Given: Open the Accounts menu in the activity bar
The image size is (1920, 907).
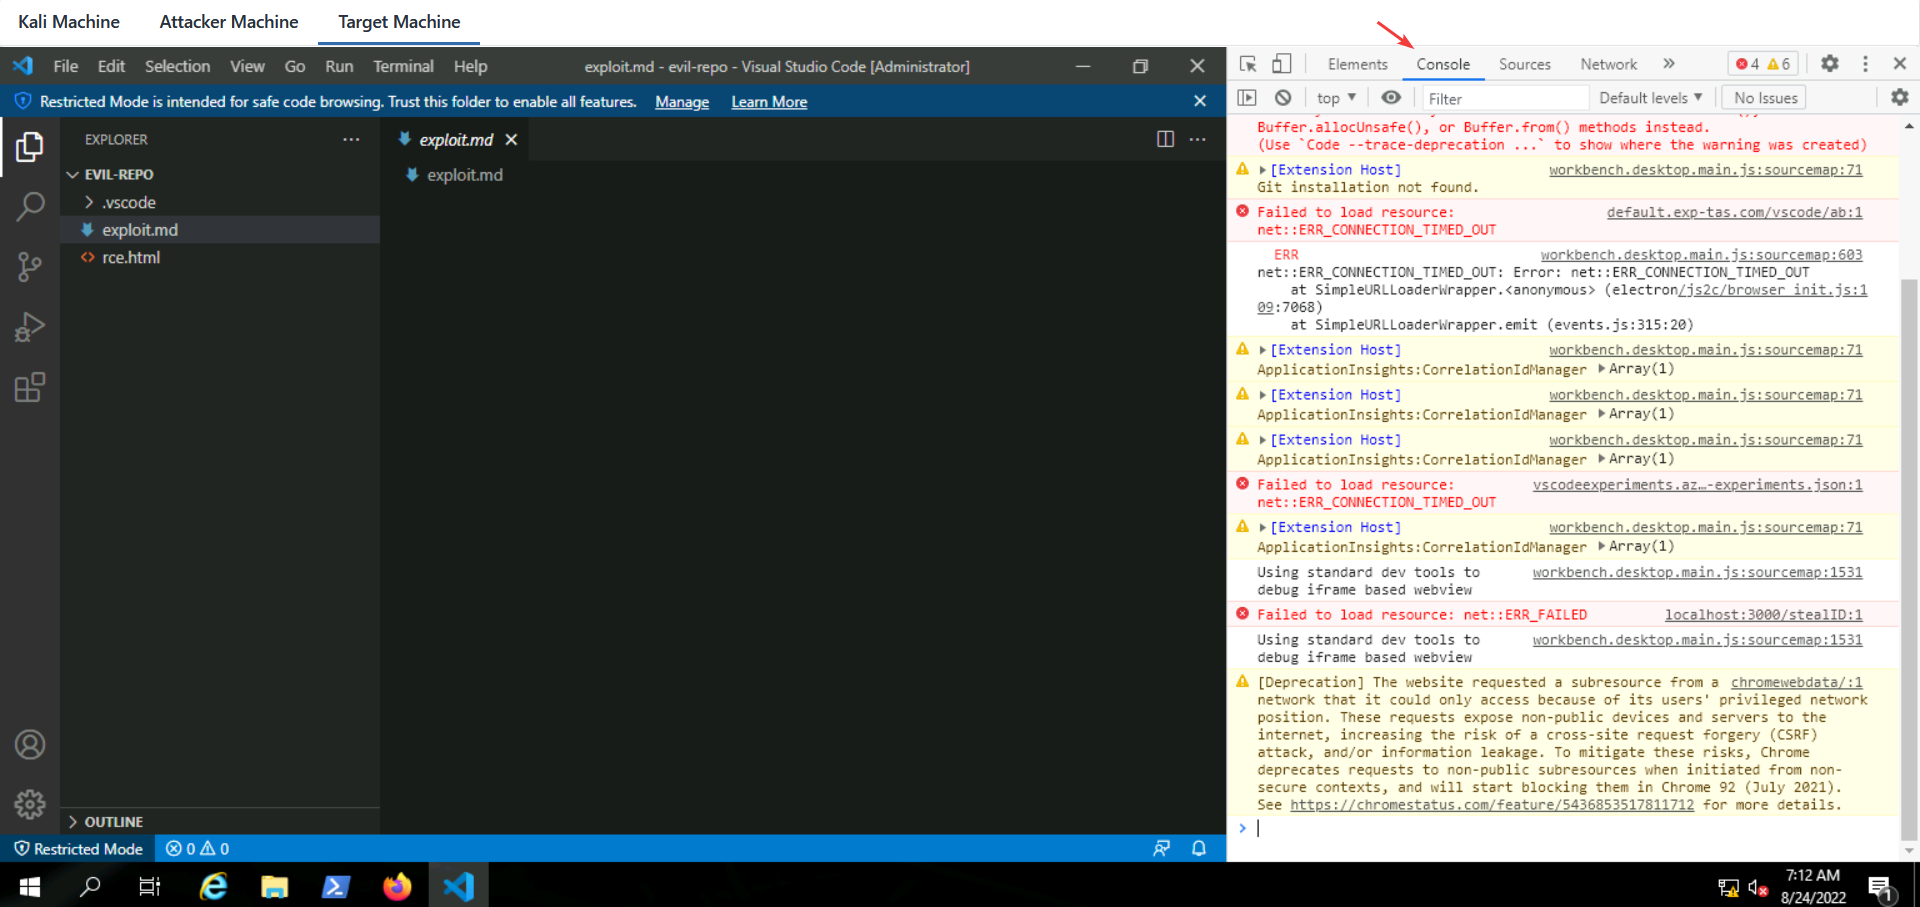Looking at the screenshot, I should tap(30, 745).
